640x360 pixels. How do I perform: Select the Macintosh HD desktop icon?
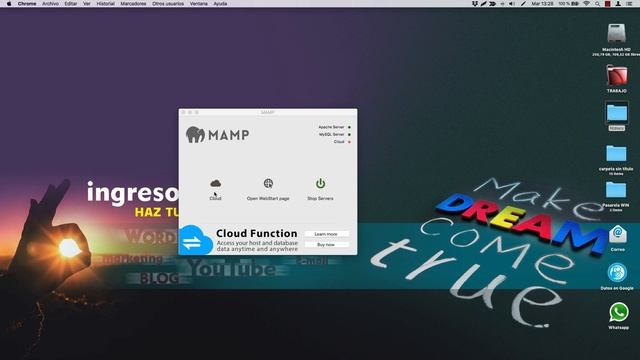[616, 34]
